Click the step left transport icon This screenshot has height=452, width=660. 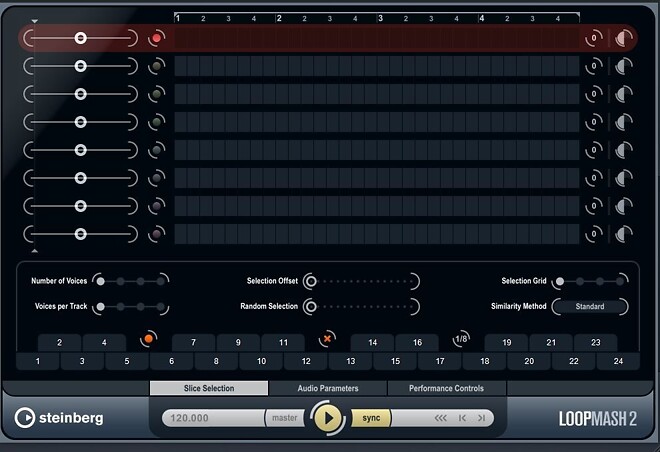tap(462, 418)
